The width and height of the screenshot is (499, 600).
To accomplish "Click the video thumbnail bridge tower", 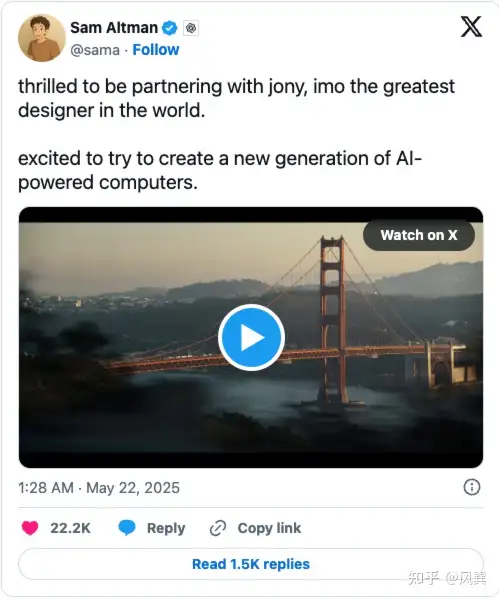I will click(x=332, y=320).
